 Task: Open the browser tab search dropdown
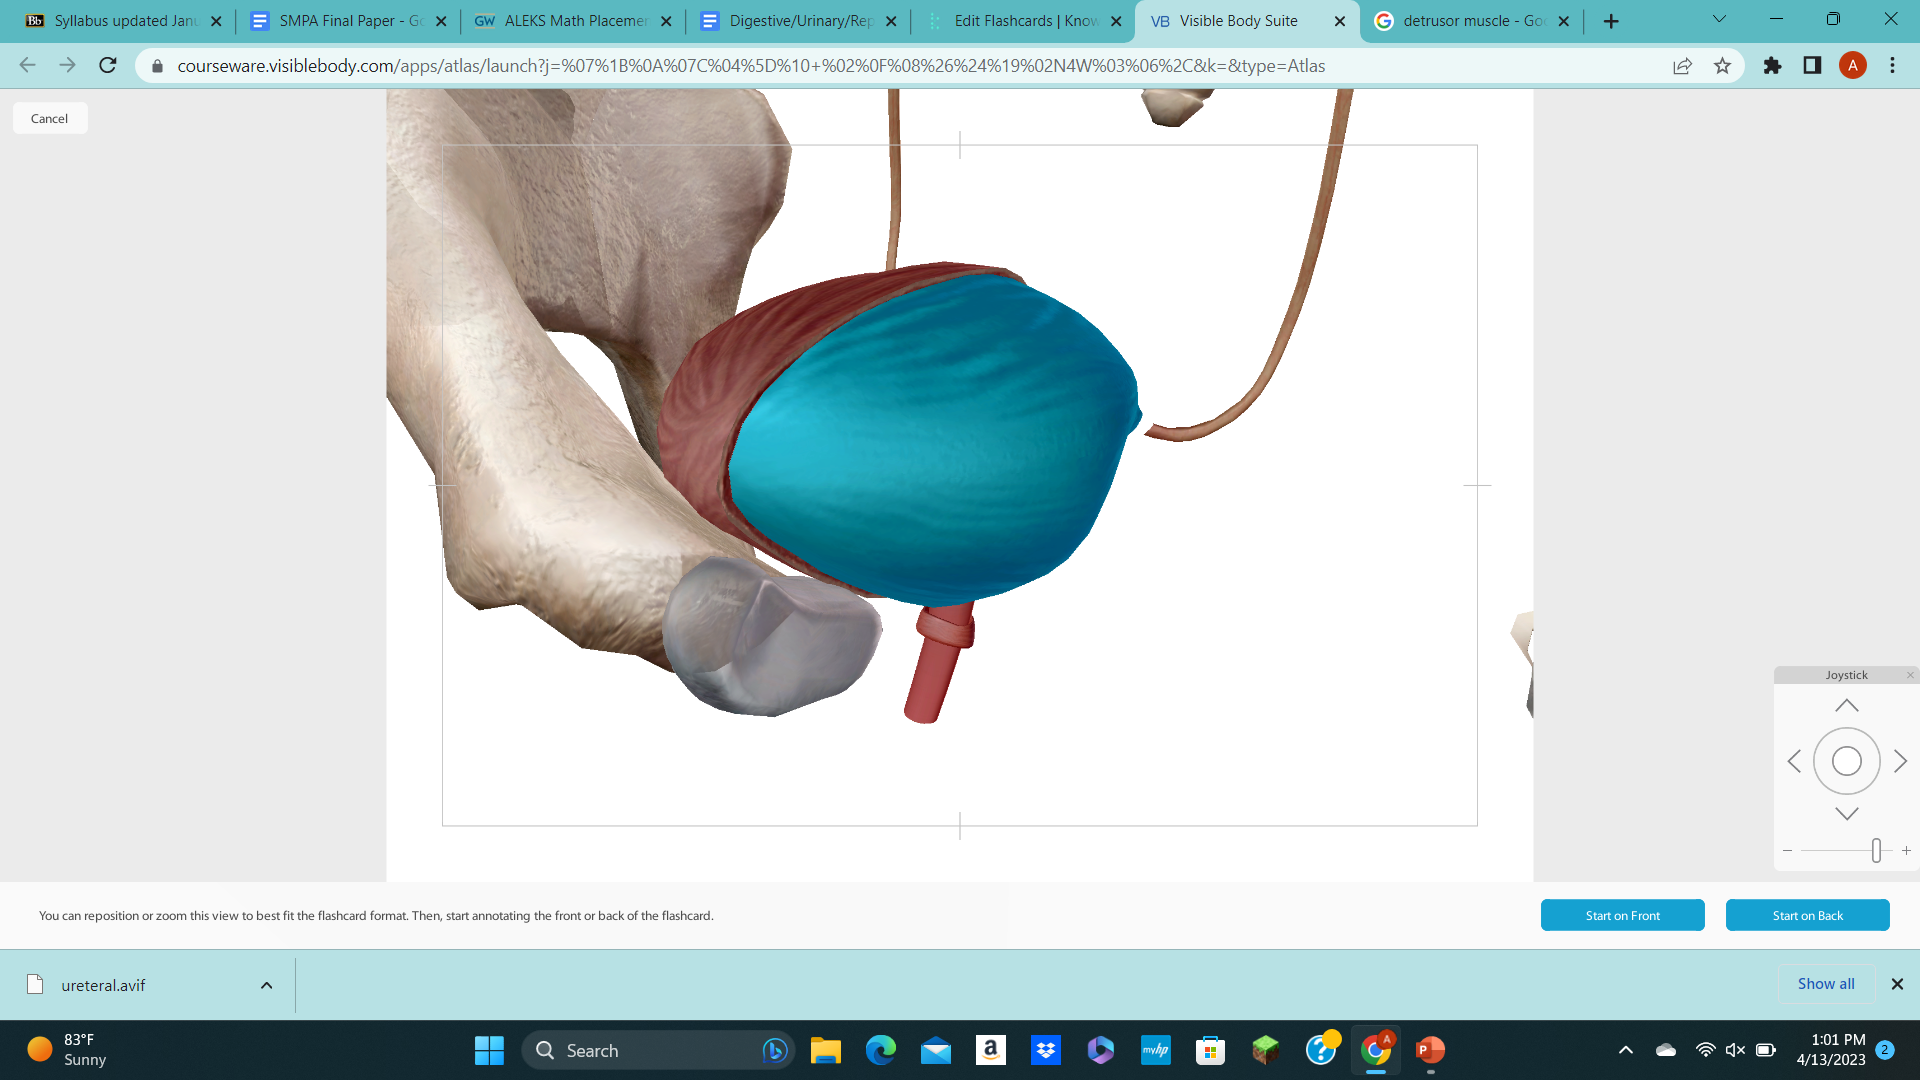point(1718,17)
